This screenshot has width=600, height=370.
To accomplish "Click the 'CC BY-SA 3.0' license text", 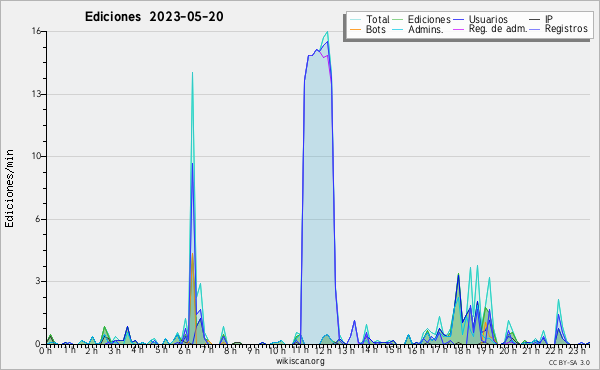I will [569, 363].
